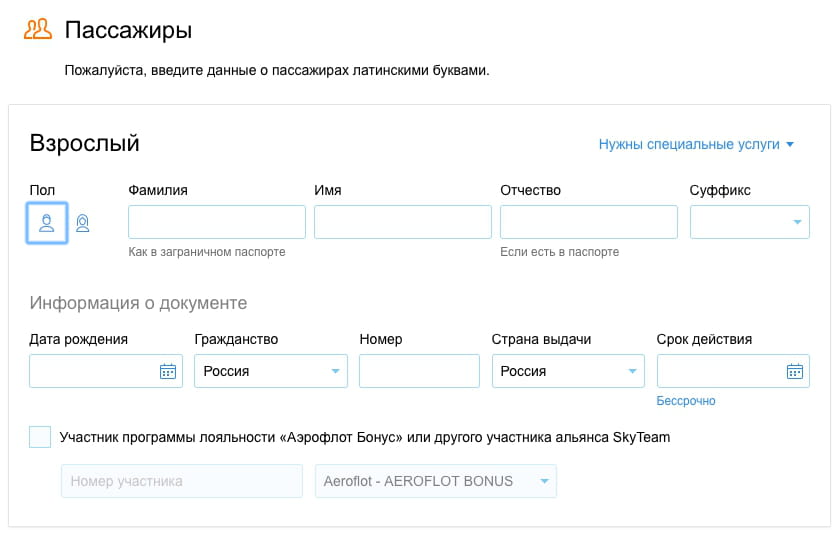
Task: Click the Номер участника field
Action: click(182, 481)
